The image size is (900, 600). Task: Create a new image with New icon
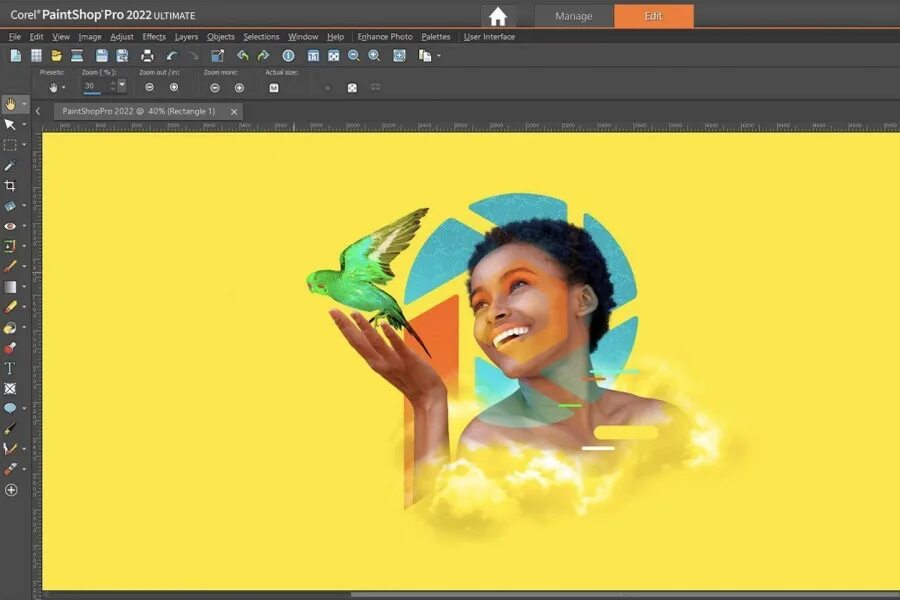click(x=15, y=56)
